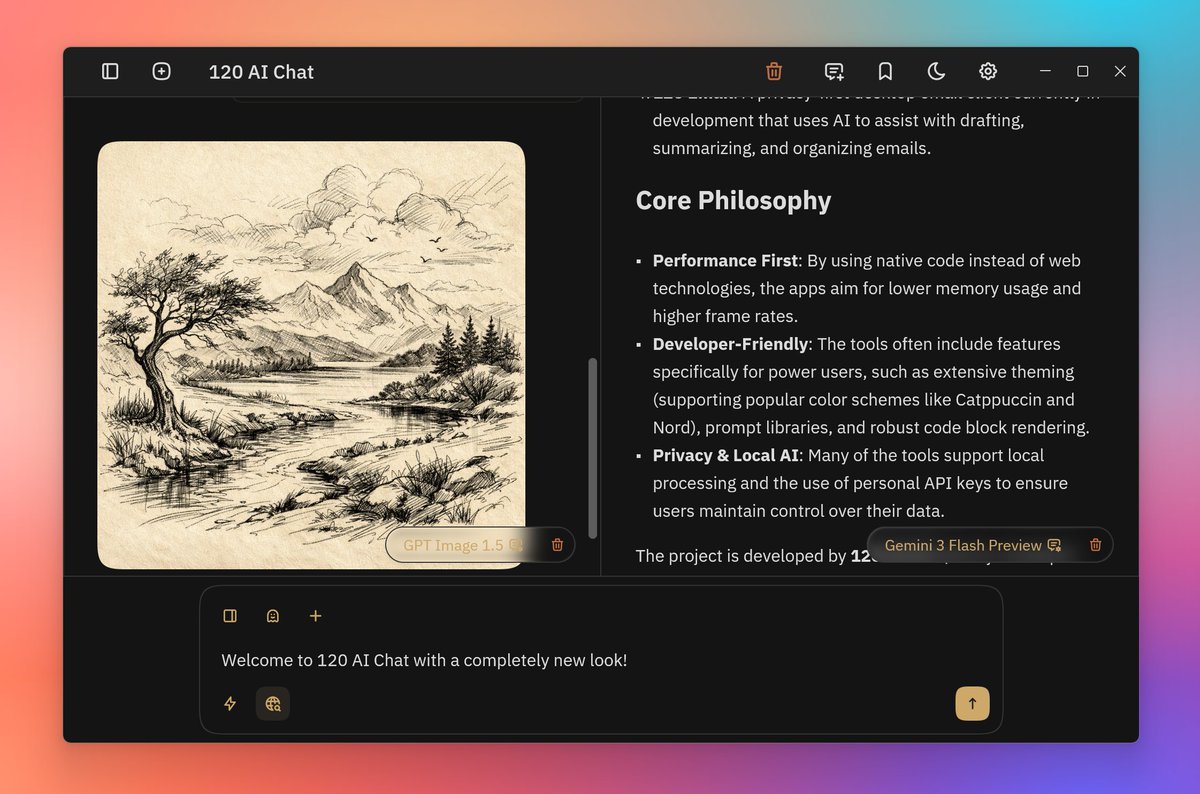Maximize the 120 AI Chat window
The width and height of the screenshot is (1200, 794).
point(1082,71)
